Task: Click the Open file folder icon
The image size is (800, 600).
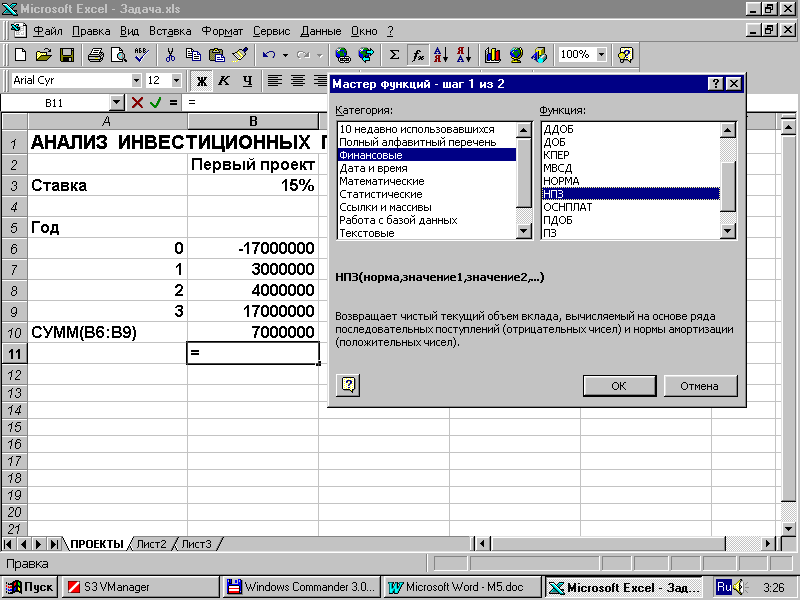Action: click(44, 55)
